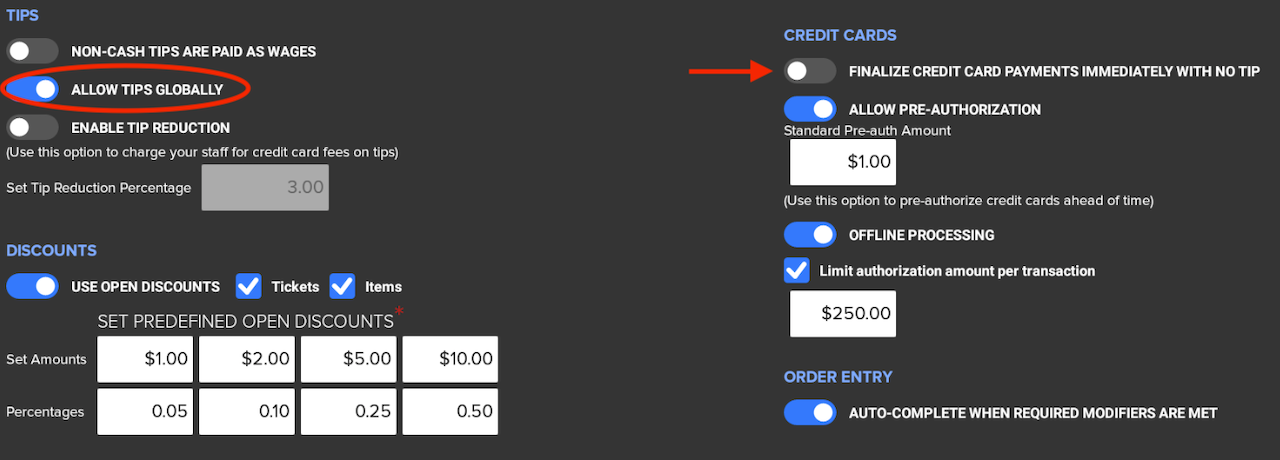Turn off Allow Pre-Authorization toggle

[x=810, y=109]
